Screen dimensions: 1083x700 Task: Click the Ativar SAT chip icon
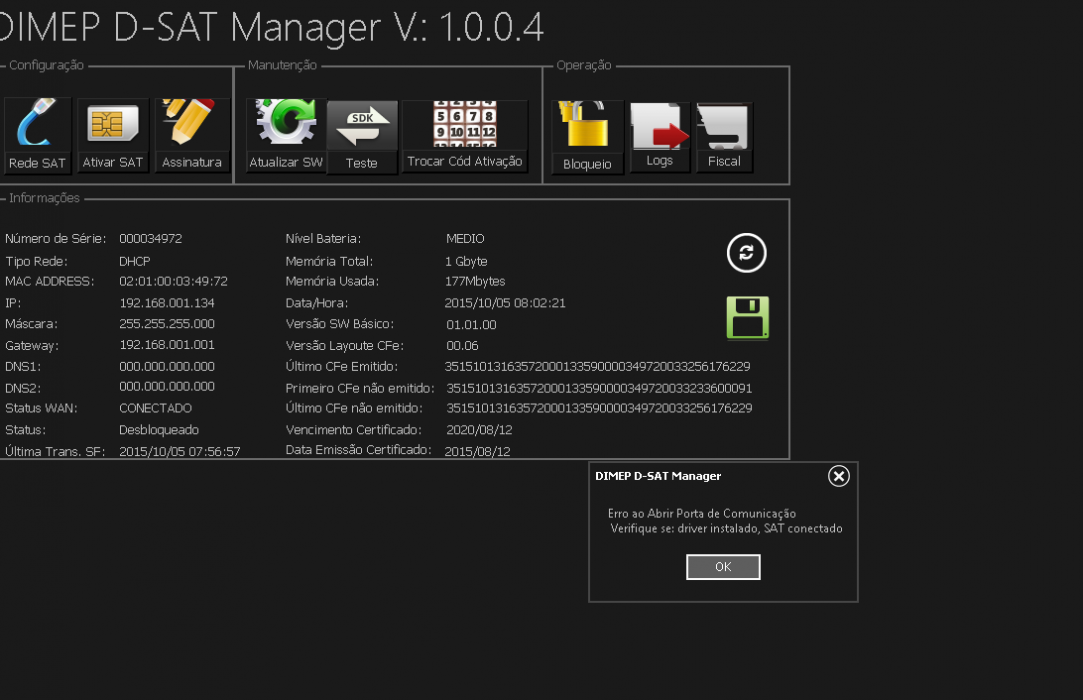113,135
